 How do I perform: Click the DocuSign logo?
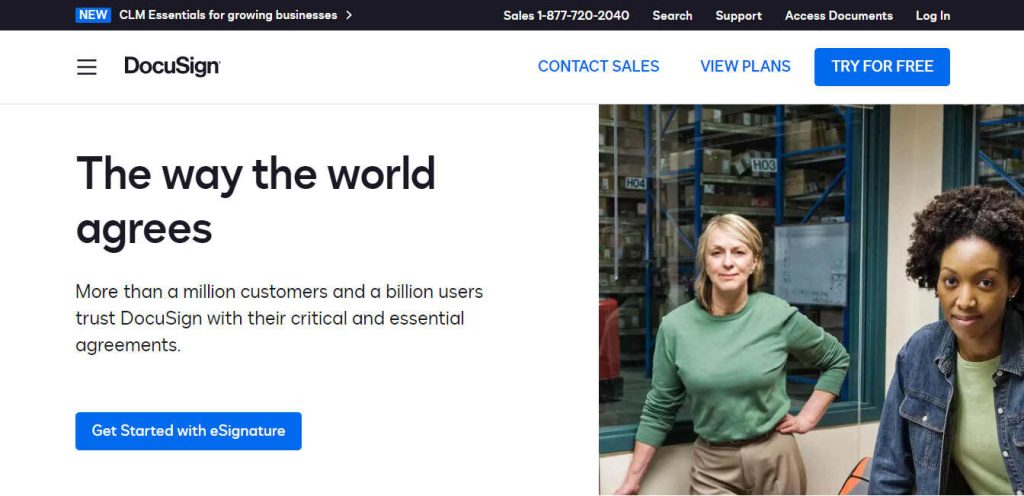point(172,67)
